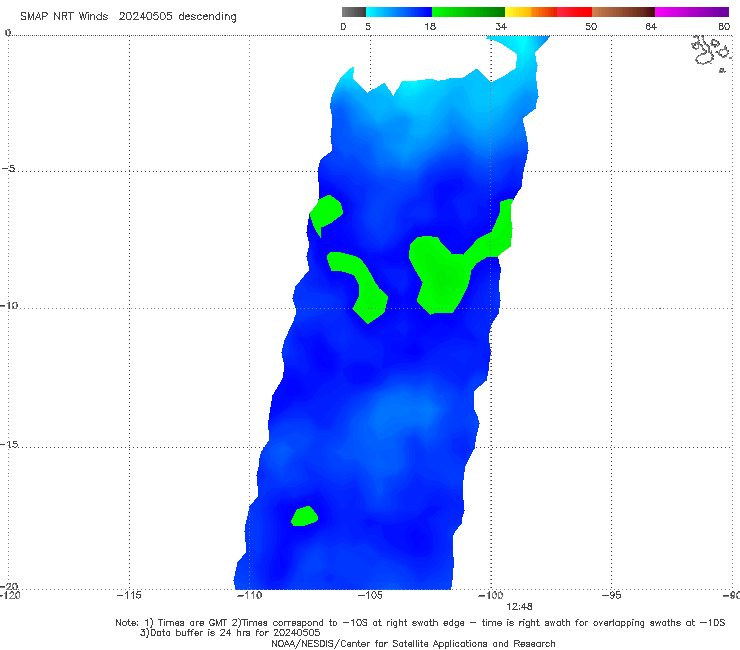This screenshot has height=650, width=740.
Task: Click the longitude axis label '-115'
Action: click(x=129, y=595)
